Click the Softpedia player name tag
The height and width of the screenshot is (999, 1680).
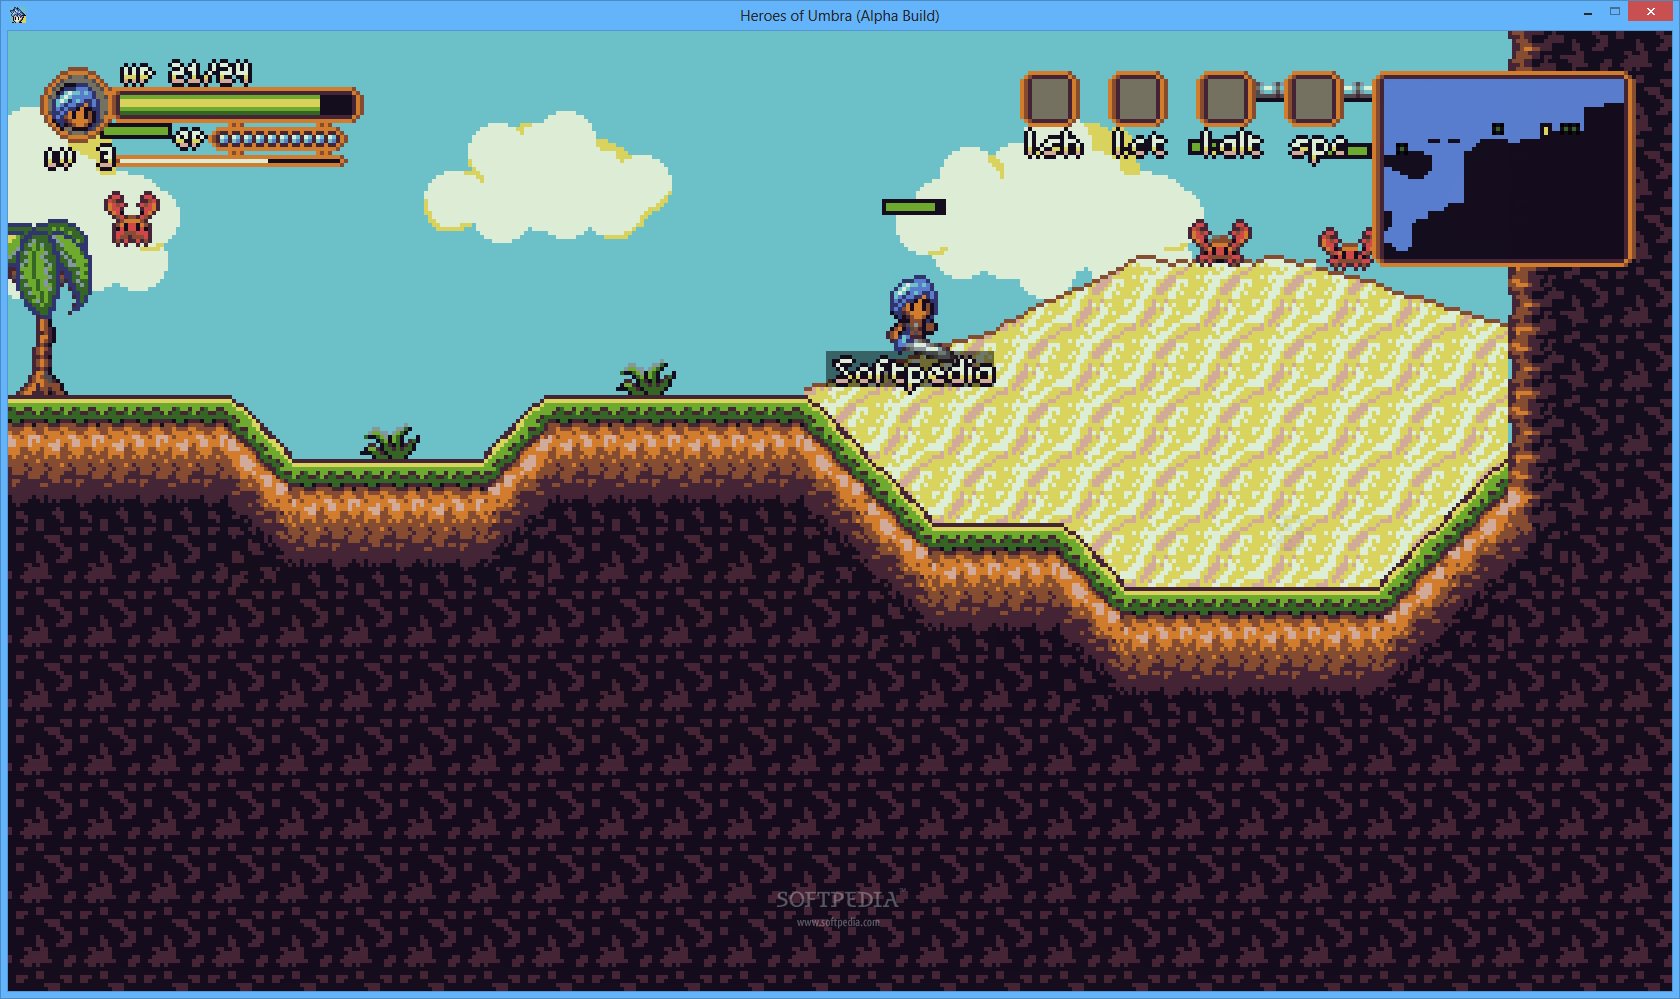(913, 372)
